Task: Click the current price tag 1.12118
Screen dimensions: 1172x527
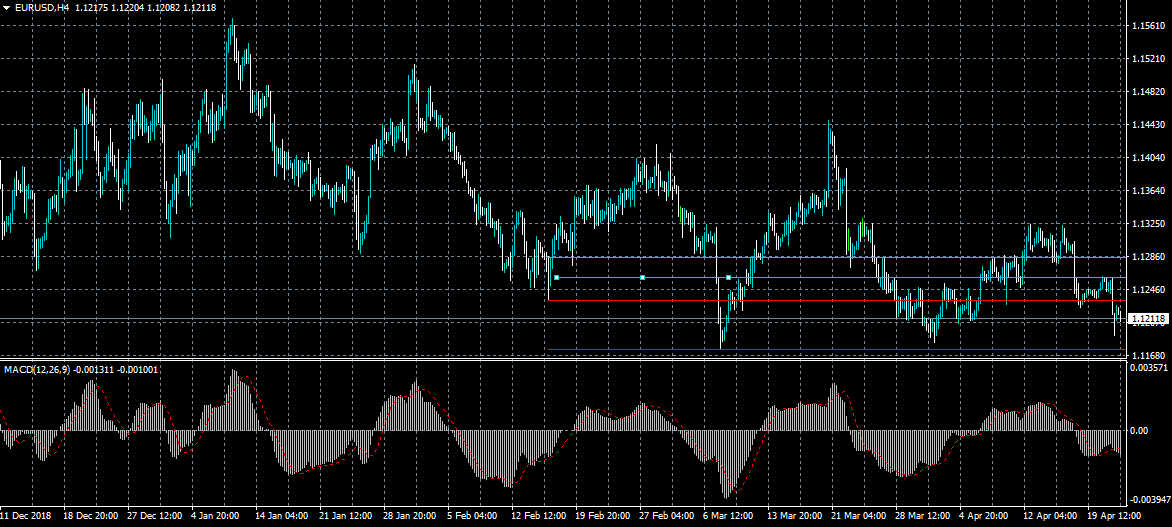Action: point(1147,319)
